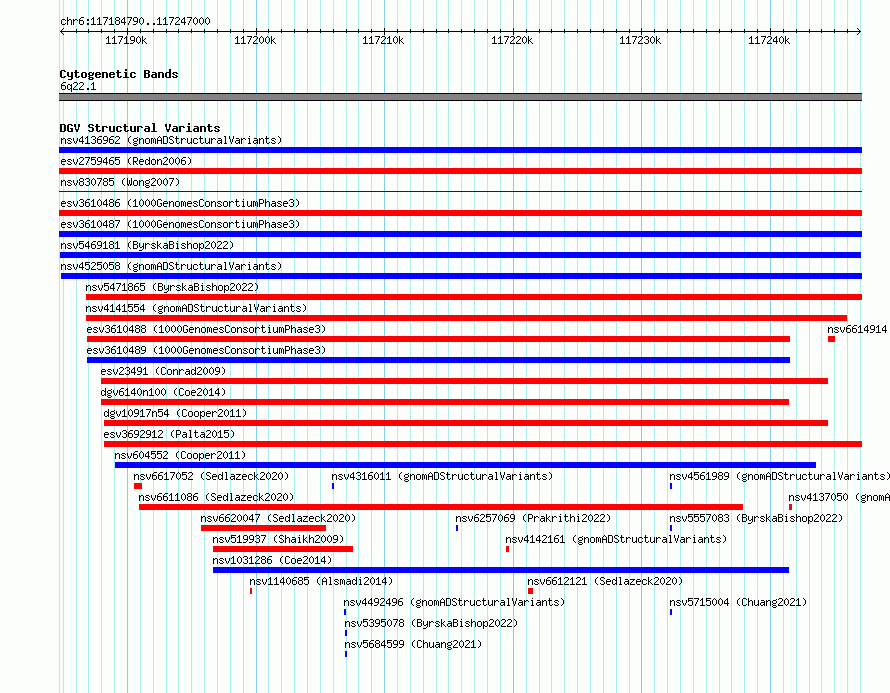890x693 pixels.
Task: Click the nsv5471865 (ByrskaBishop2022) label
Action: 172,287
